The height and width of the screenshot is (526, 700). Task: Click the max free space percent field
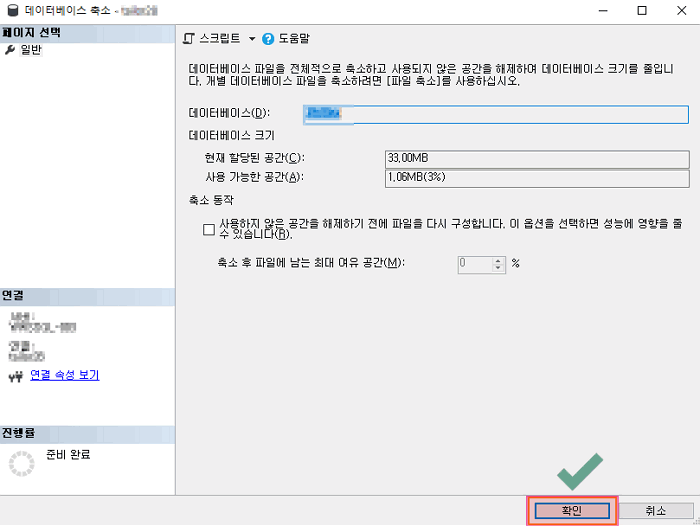pos(475,264)
